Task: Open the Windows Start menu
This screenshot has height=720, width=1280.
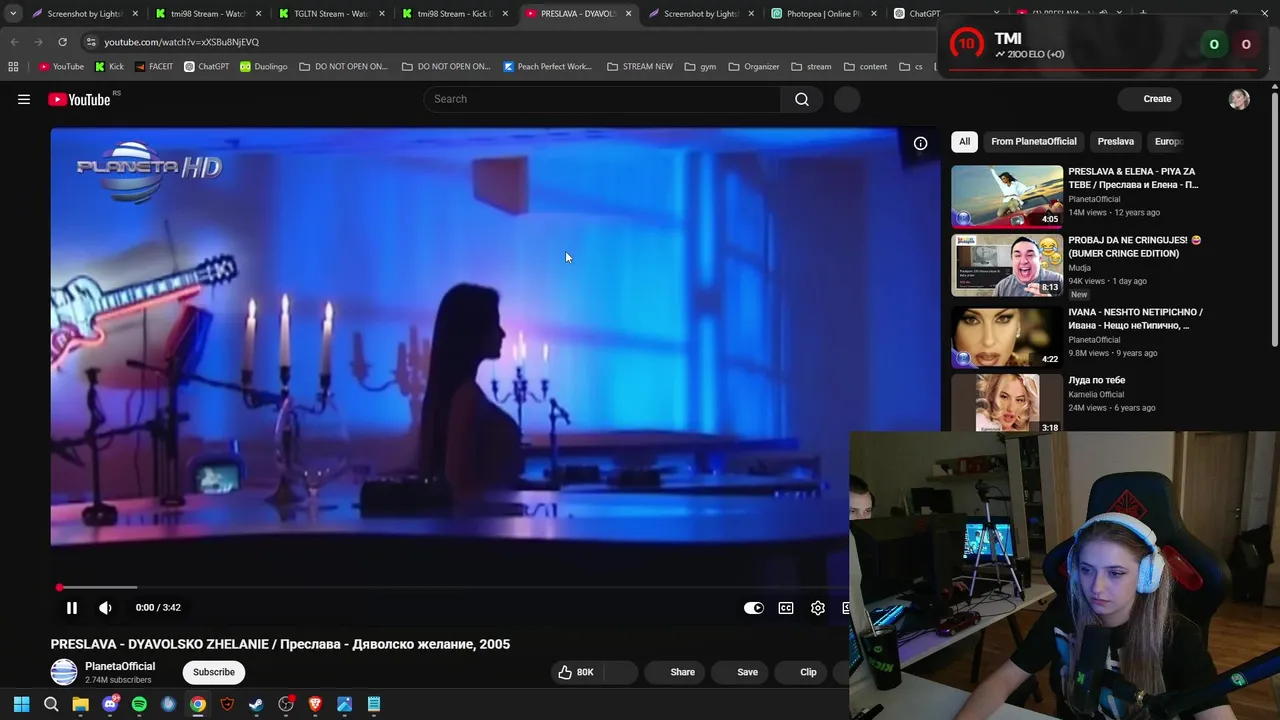Action: pos(22,704)
